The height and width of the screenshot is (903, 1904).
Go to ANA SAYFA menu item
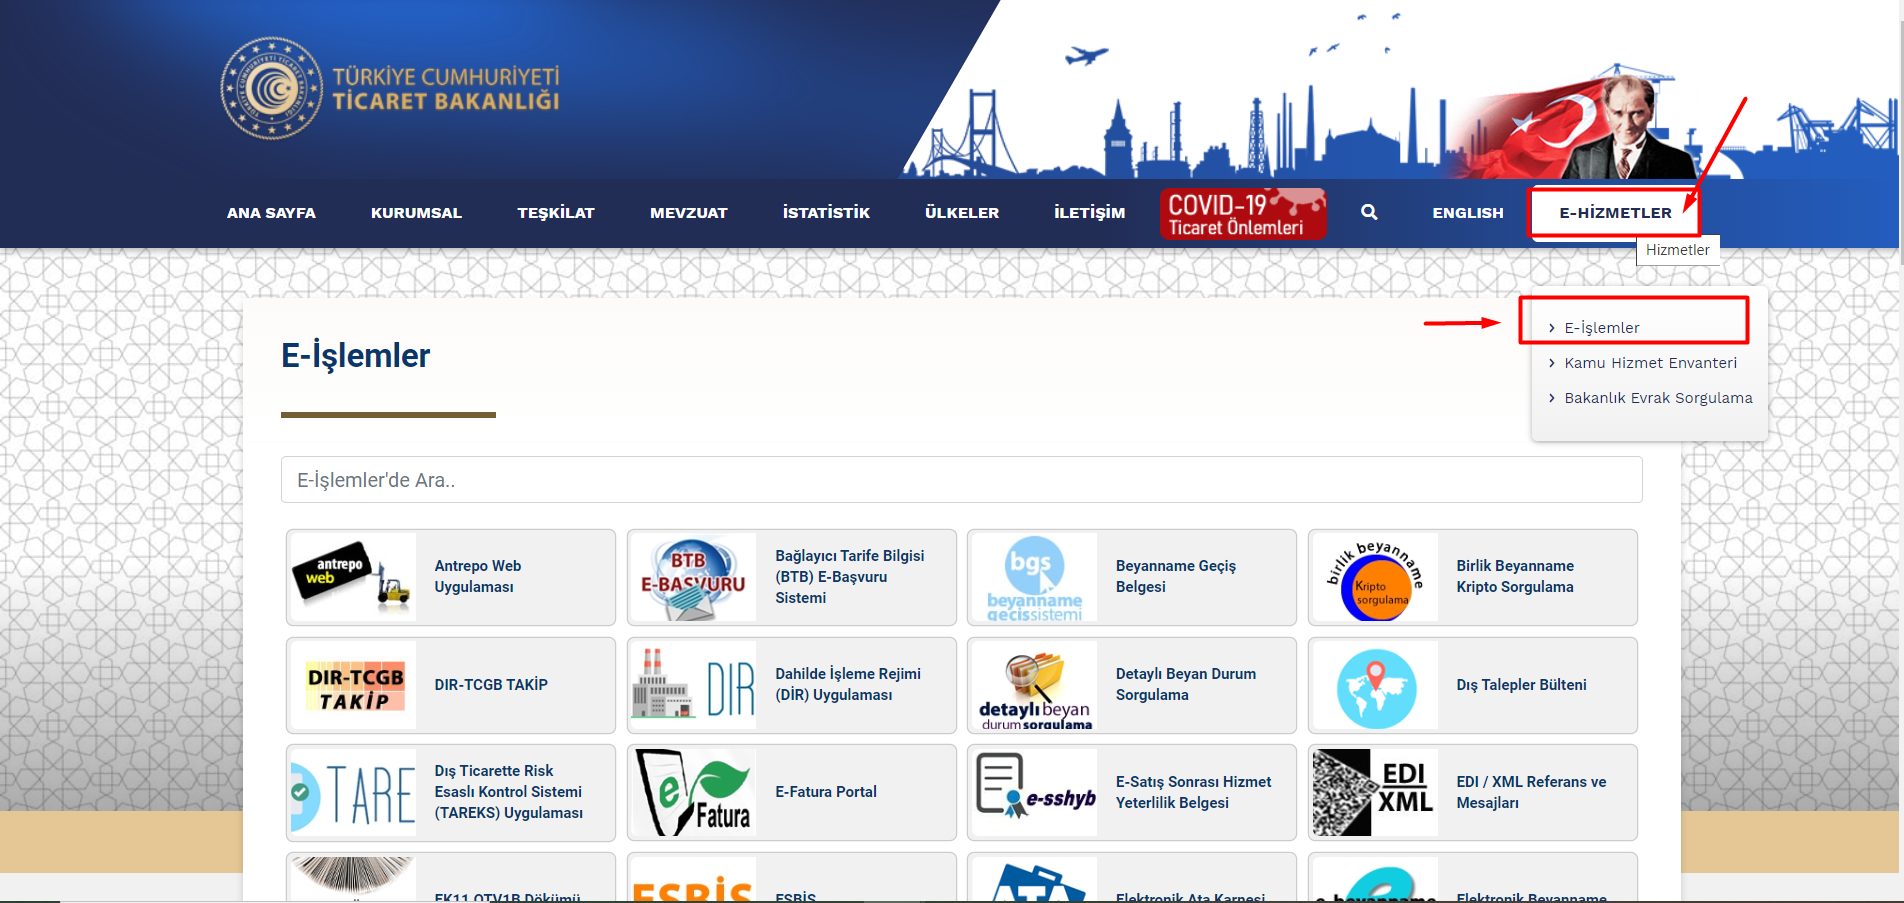271,213
